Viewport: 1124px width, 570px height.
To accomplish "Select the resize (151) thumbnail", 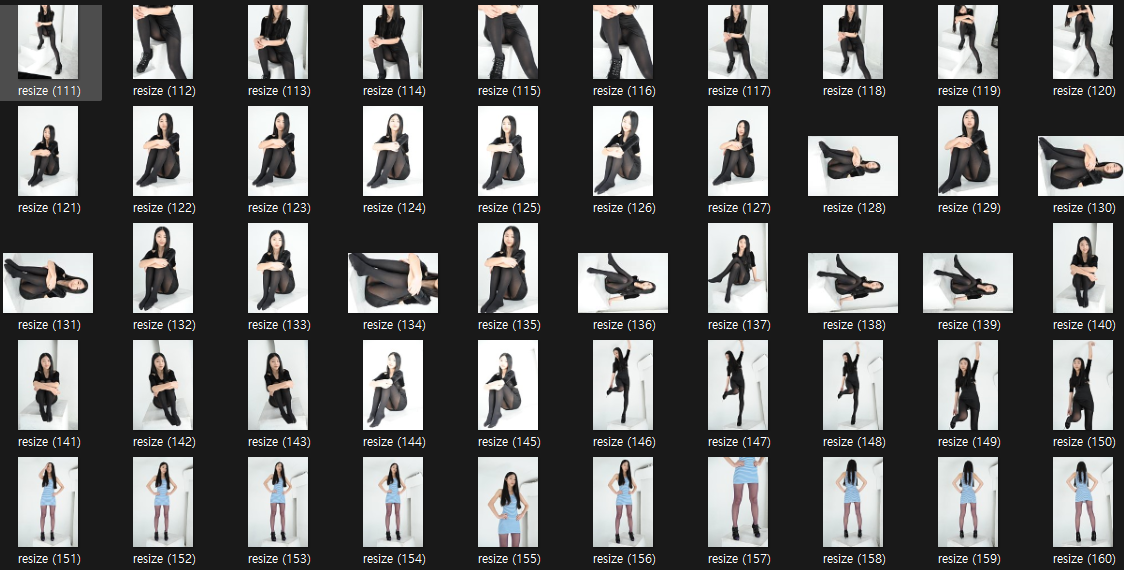I will point(48,502).
